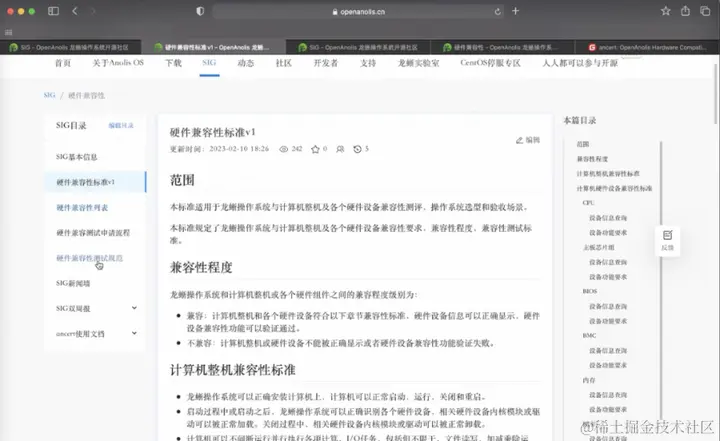Jump to BMC in the page outline
Viewport: 720px width, 441px height.
coord(589,336)
